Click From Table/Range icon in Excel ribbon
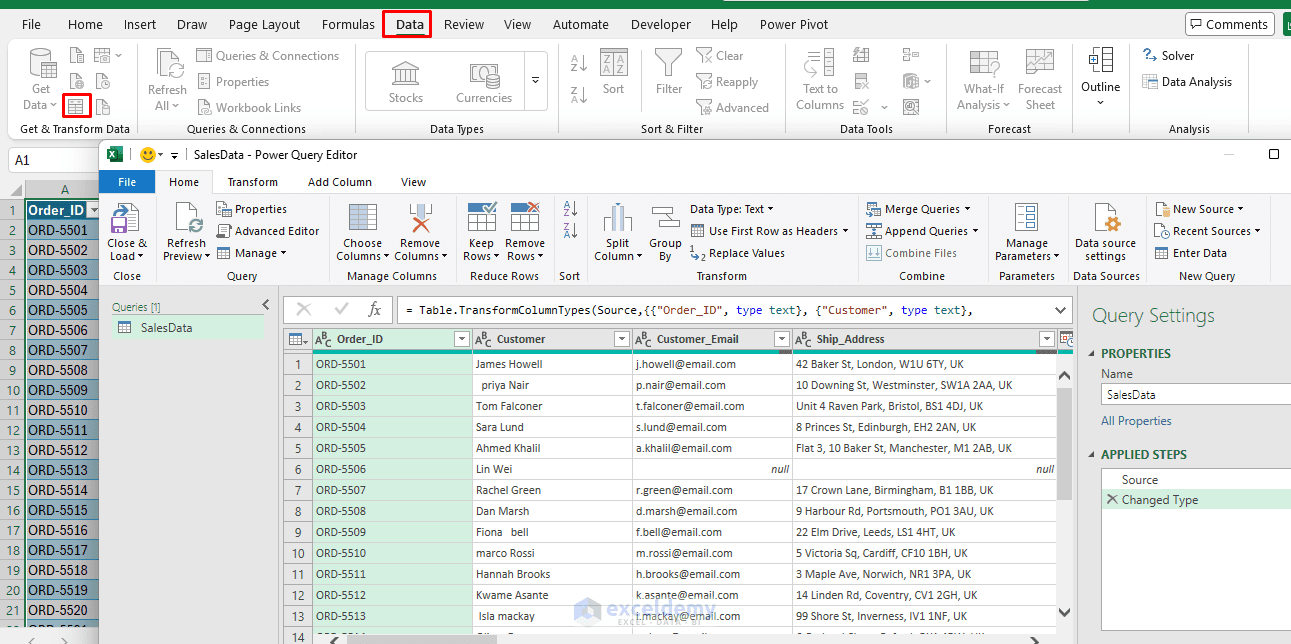Screen dimensions: 1291x644 pos(76,105)
